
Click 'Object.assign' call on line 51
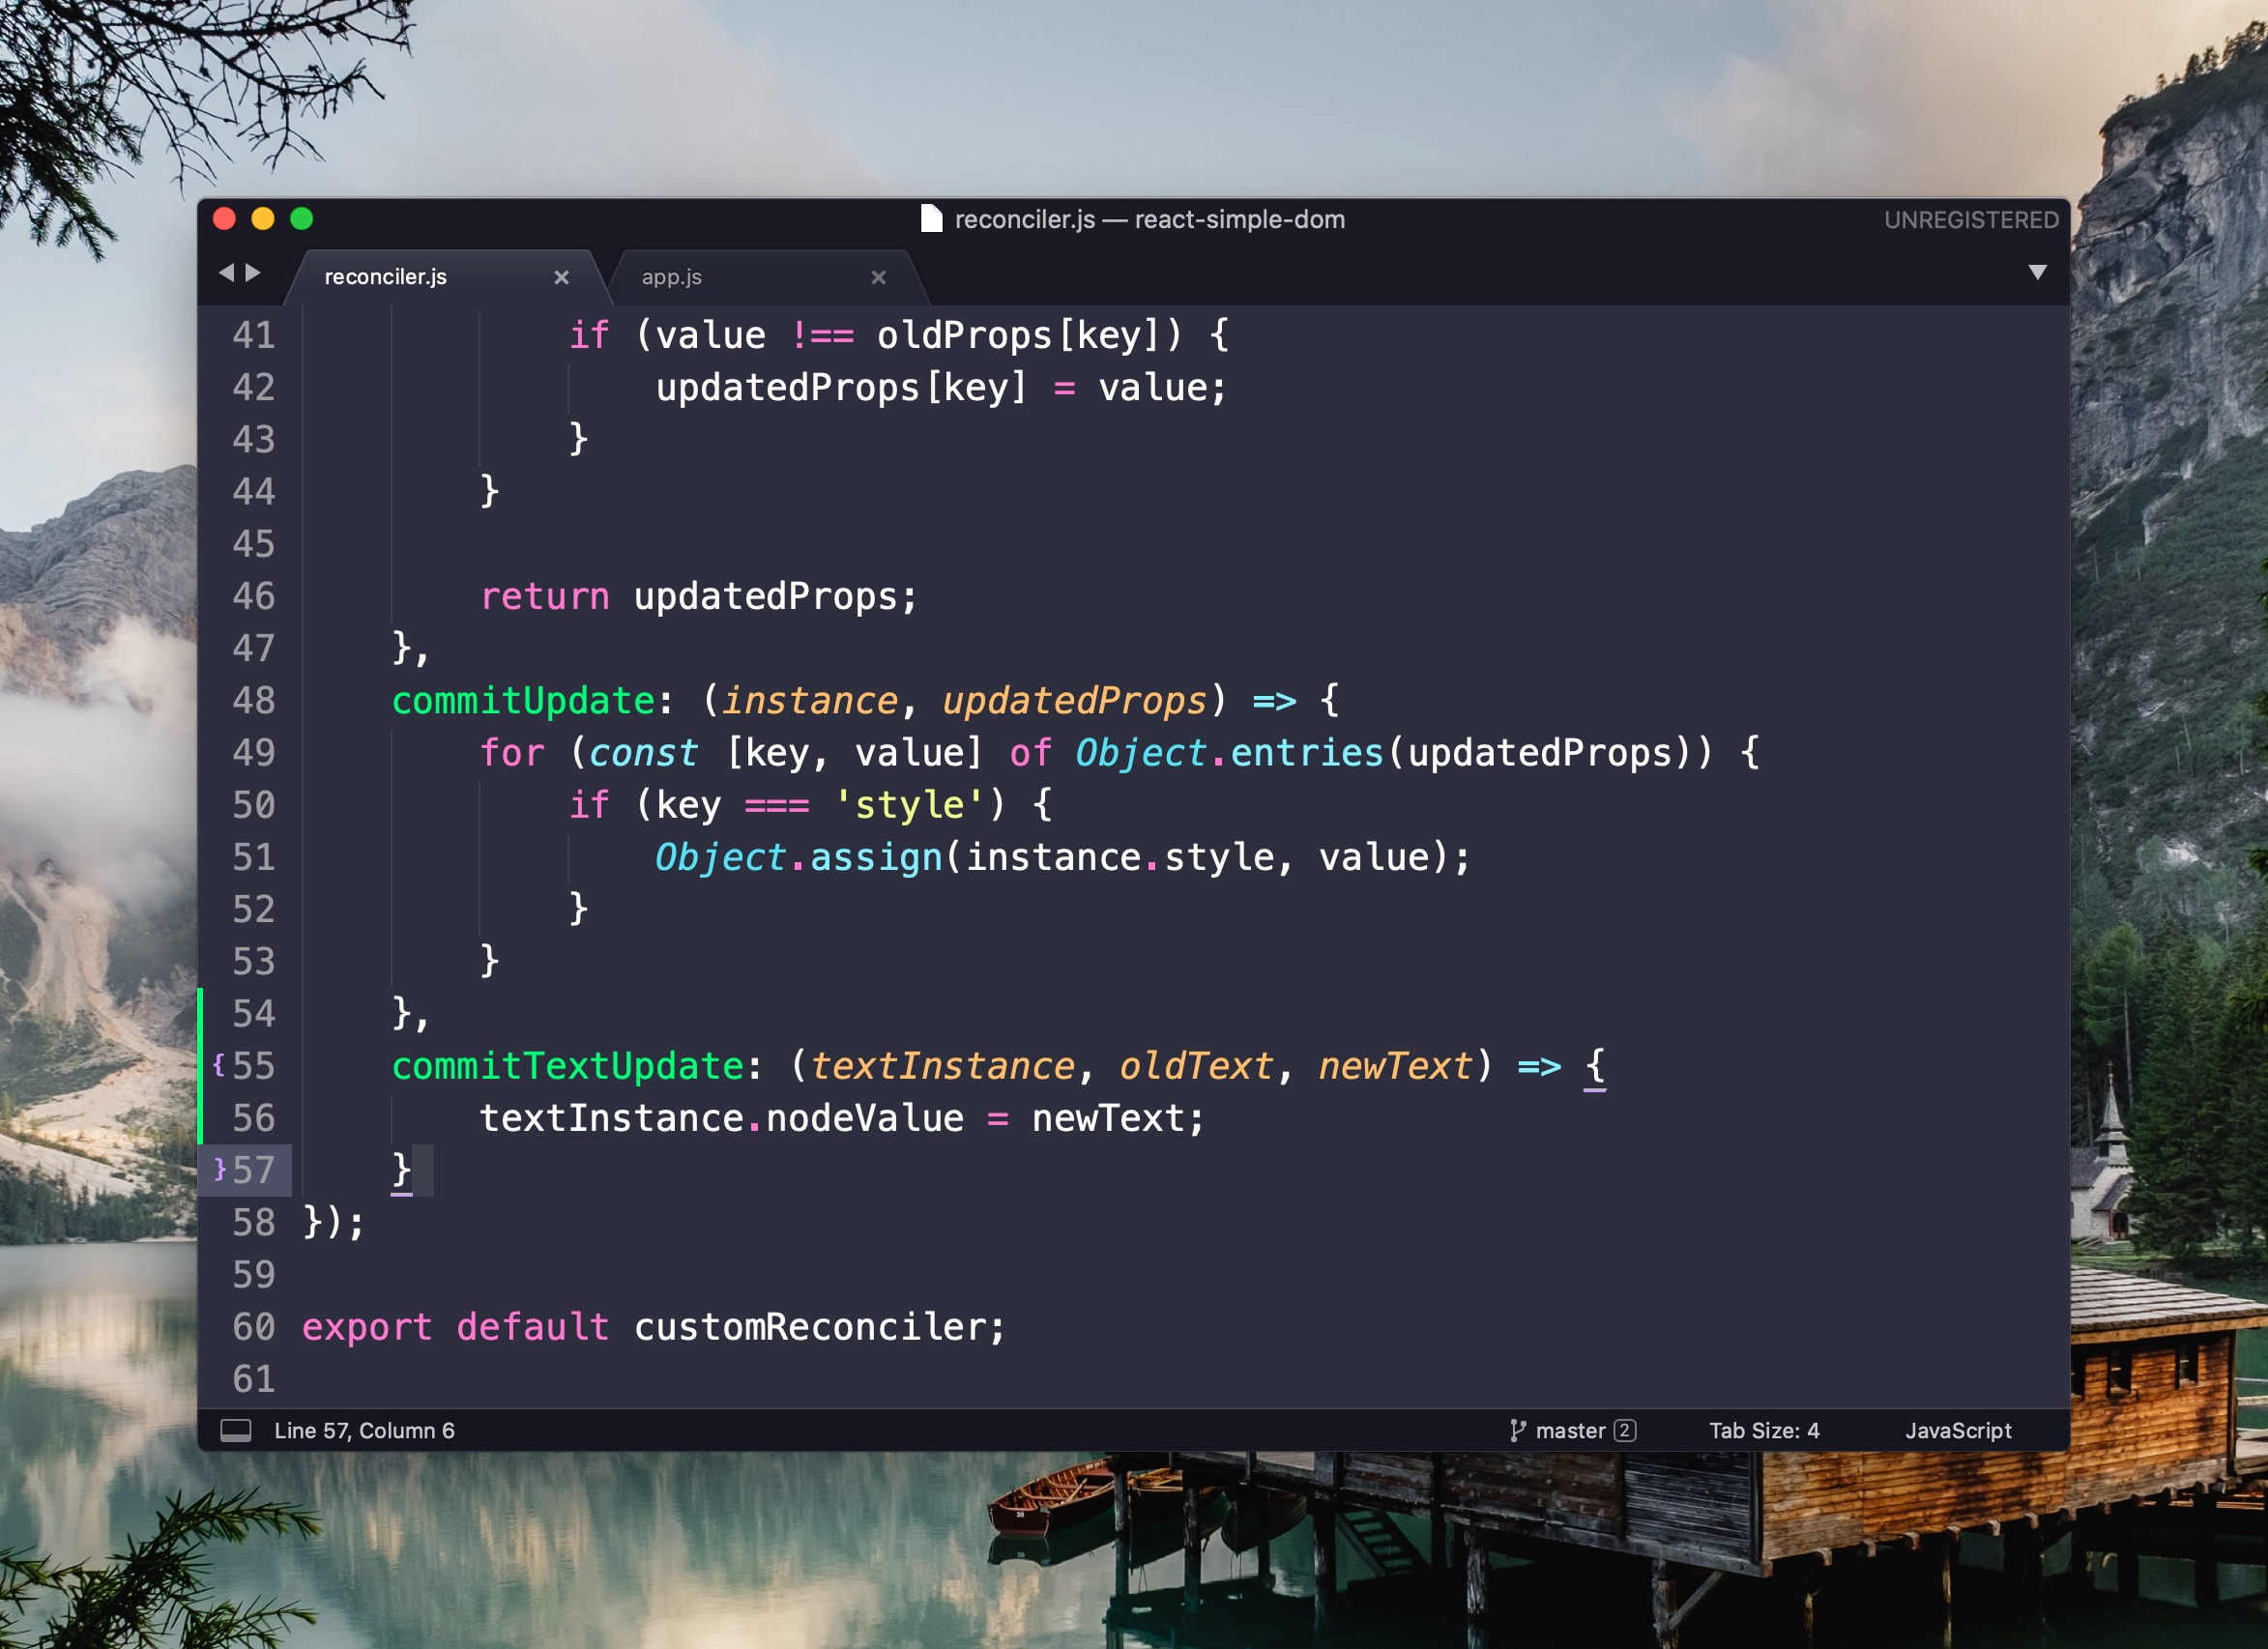[798, 857]
